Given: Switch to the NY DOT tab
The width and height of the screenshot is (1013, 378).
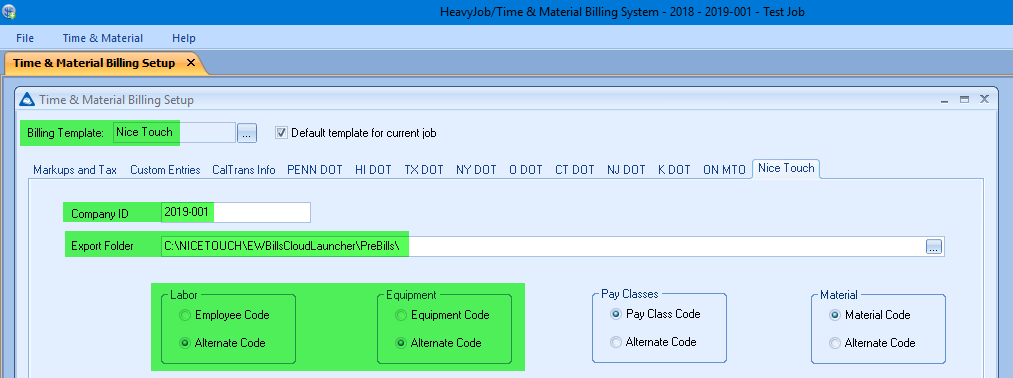Looking at the screenshot, I should click(476, 170).
